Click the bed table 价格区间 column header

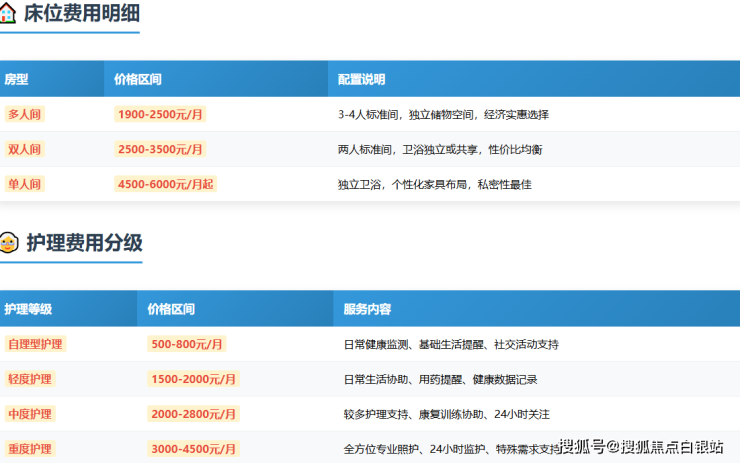click(x=138, y=79)
